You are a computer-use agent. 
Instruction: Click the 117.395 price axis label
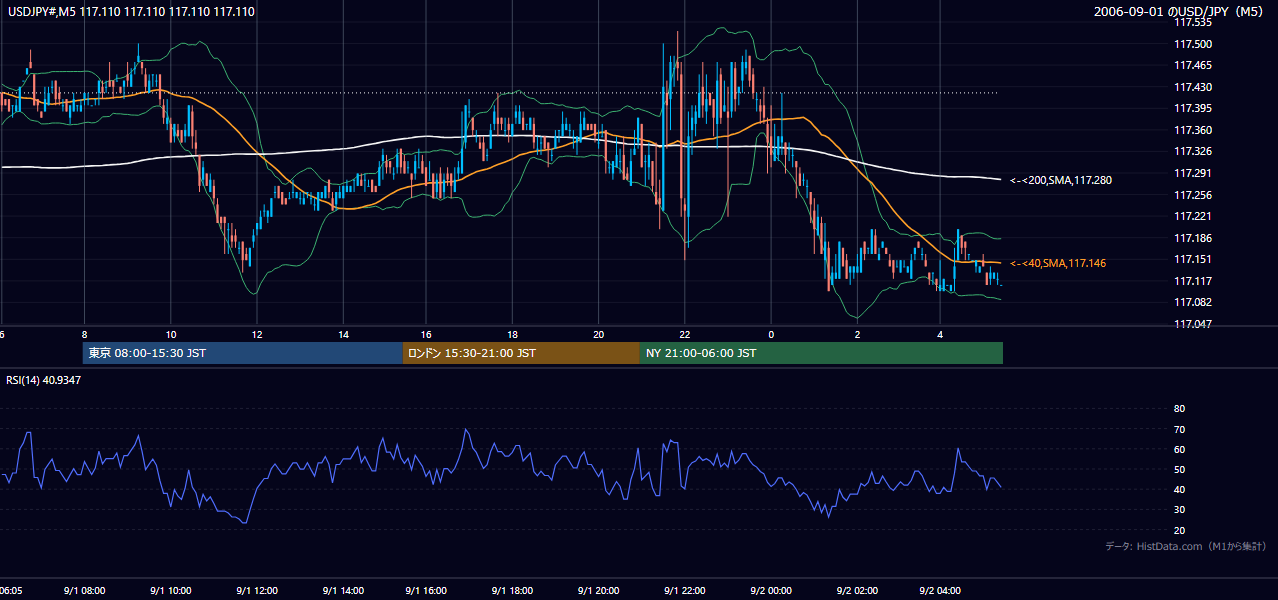click(1193, 109)
